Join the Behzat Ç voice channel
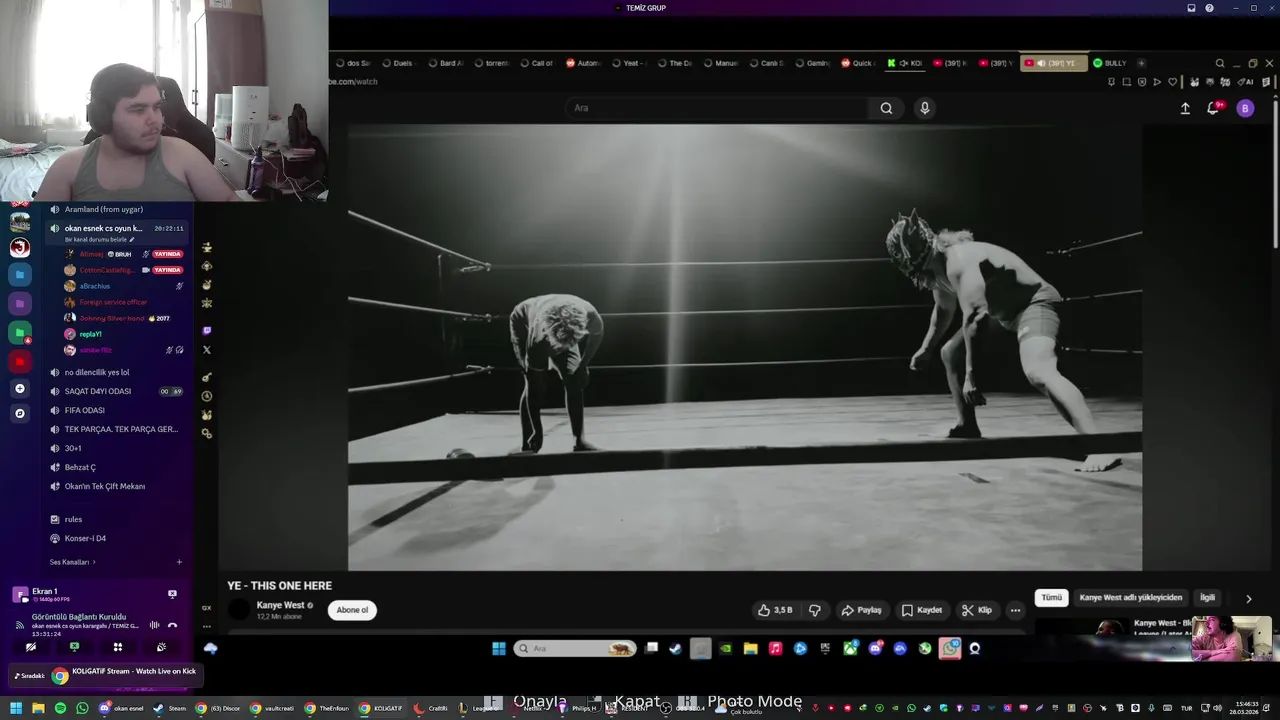1280x720 pixels. coord(80,467)
